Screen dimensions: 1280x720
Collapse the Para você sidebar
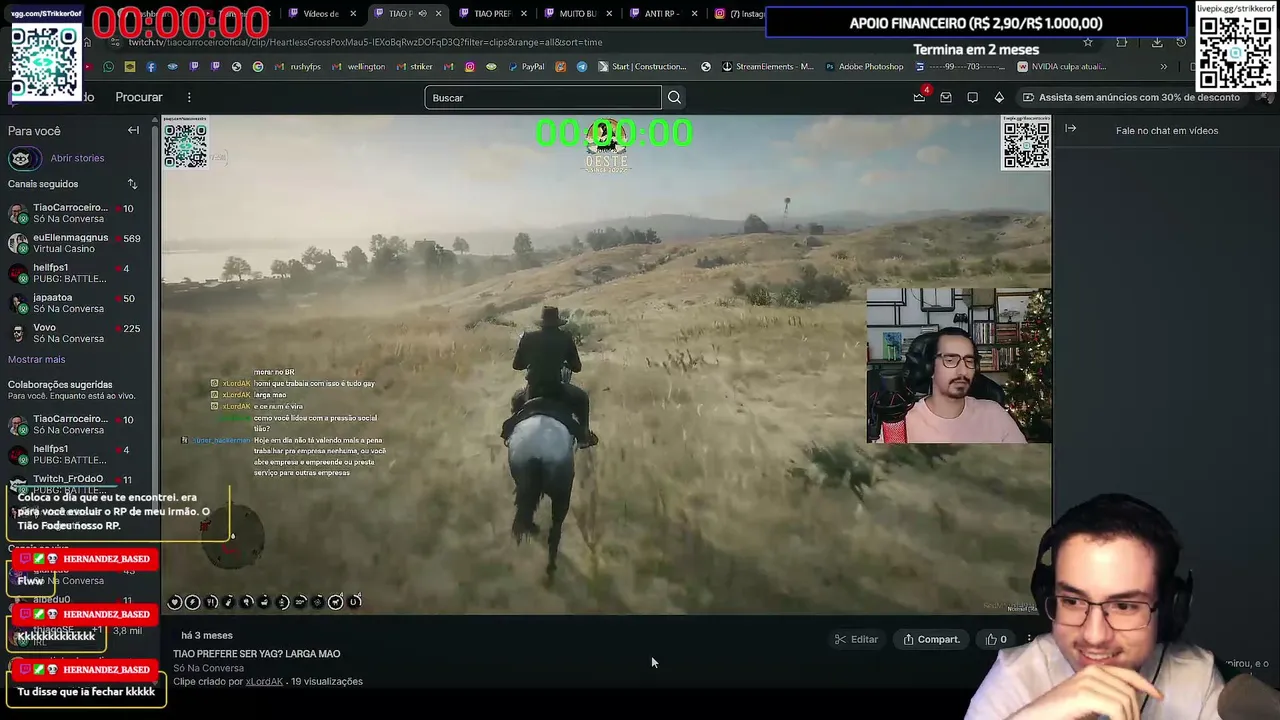(133, 130)
